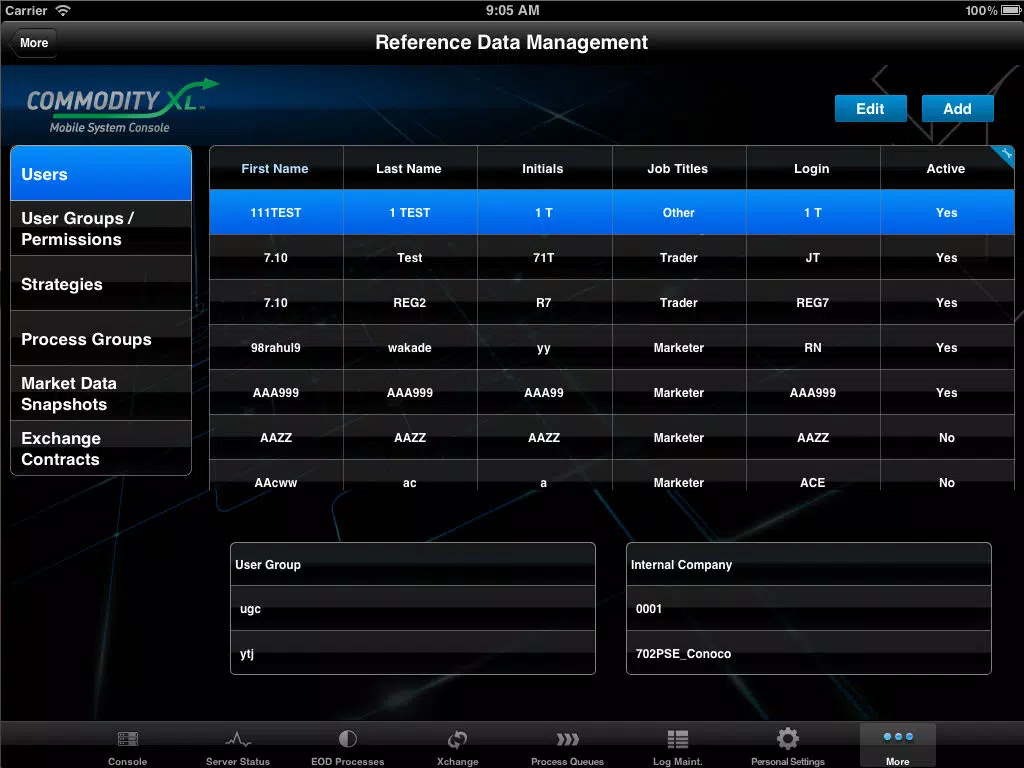The width and height of the screenshot is (1024, 768).
Task: Open Process Groups in the sidebar
Action: (101, 338)
